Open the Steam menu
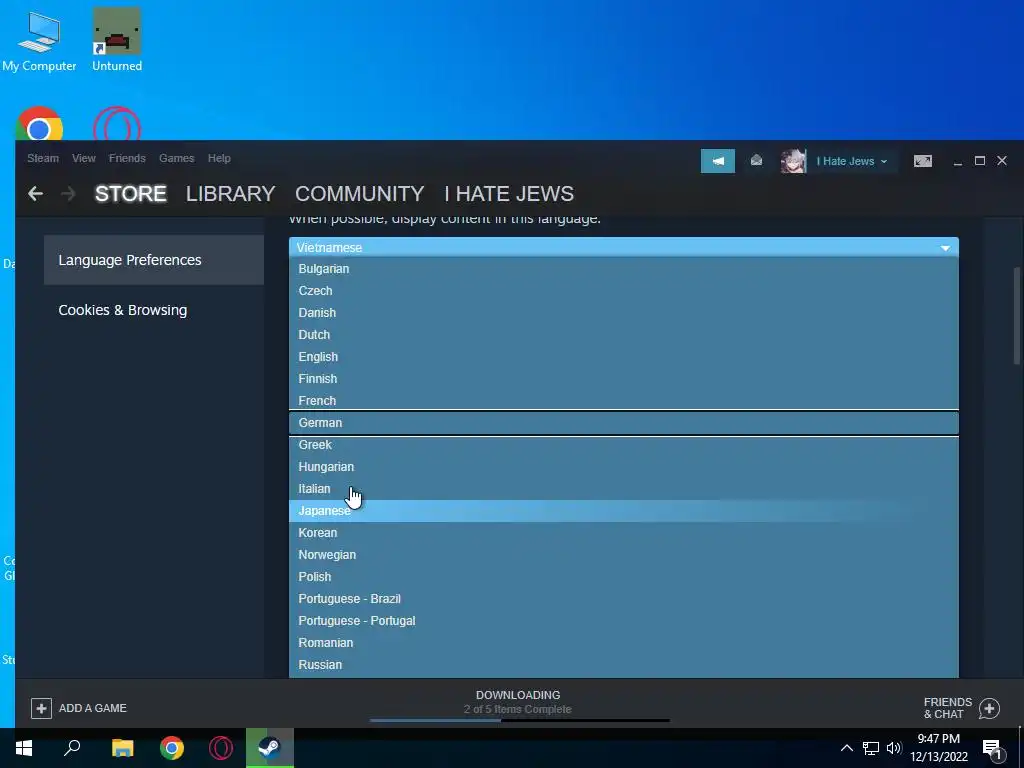 [43, 158]
